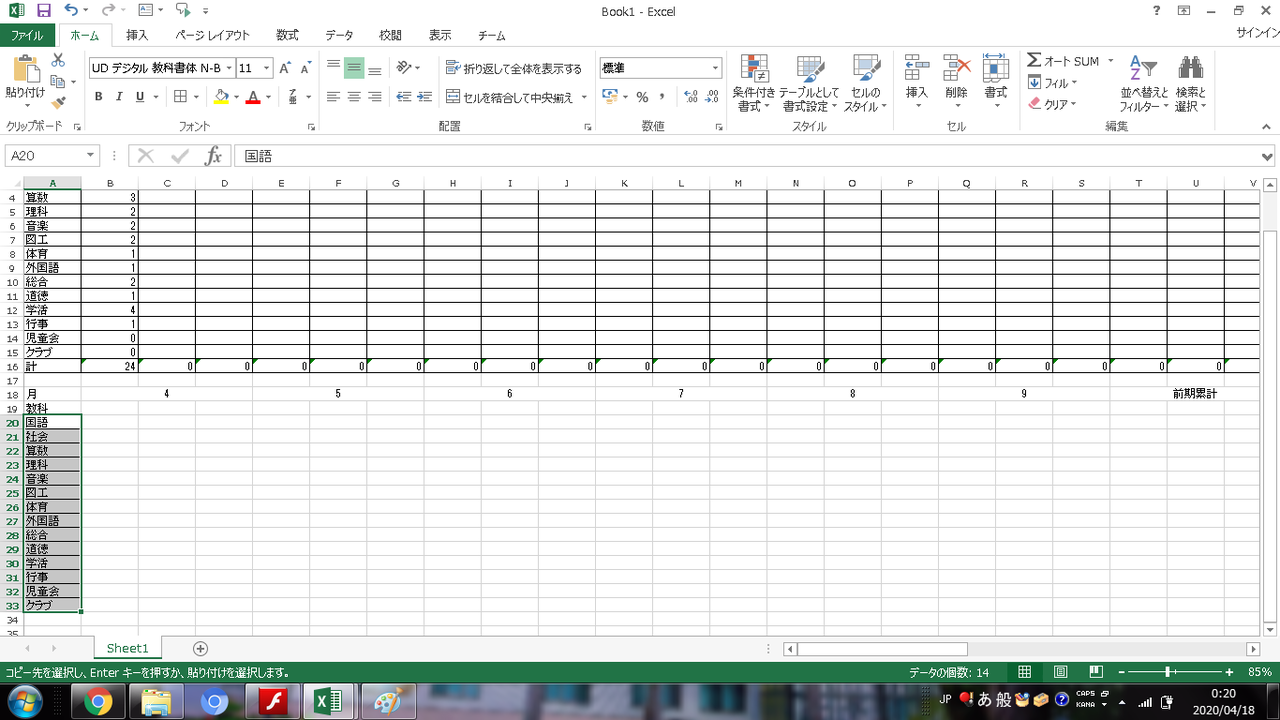Increase font size with large A icon
The height and width of the screenshot is (720, 1280).
tap(285, 68)
